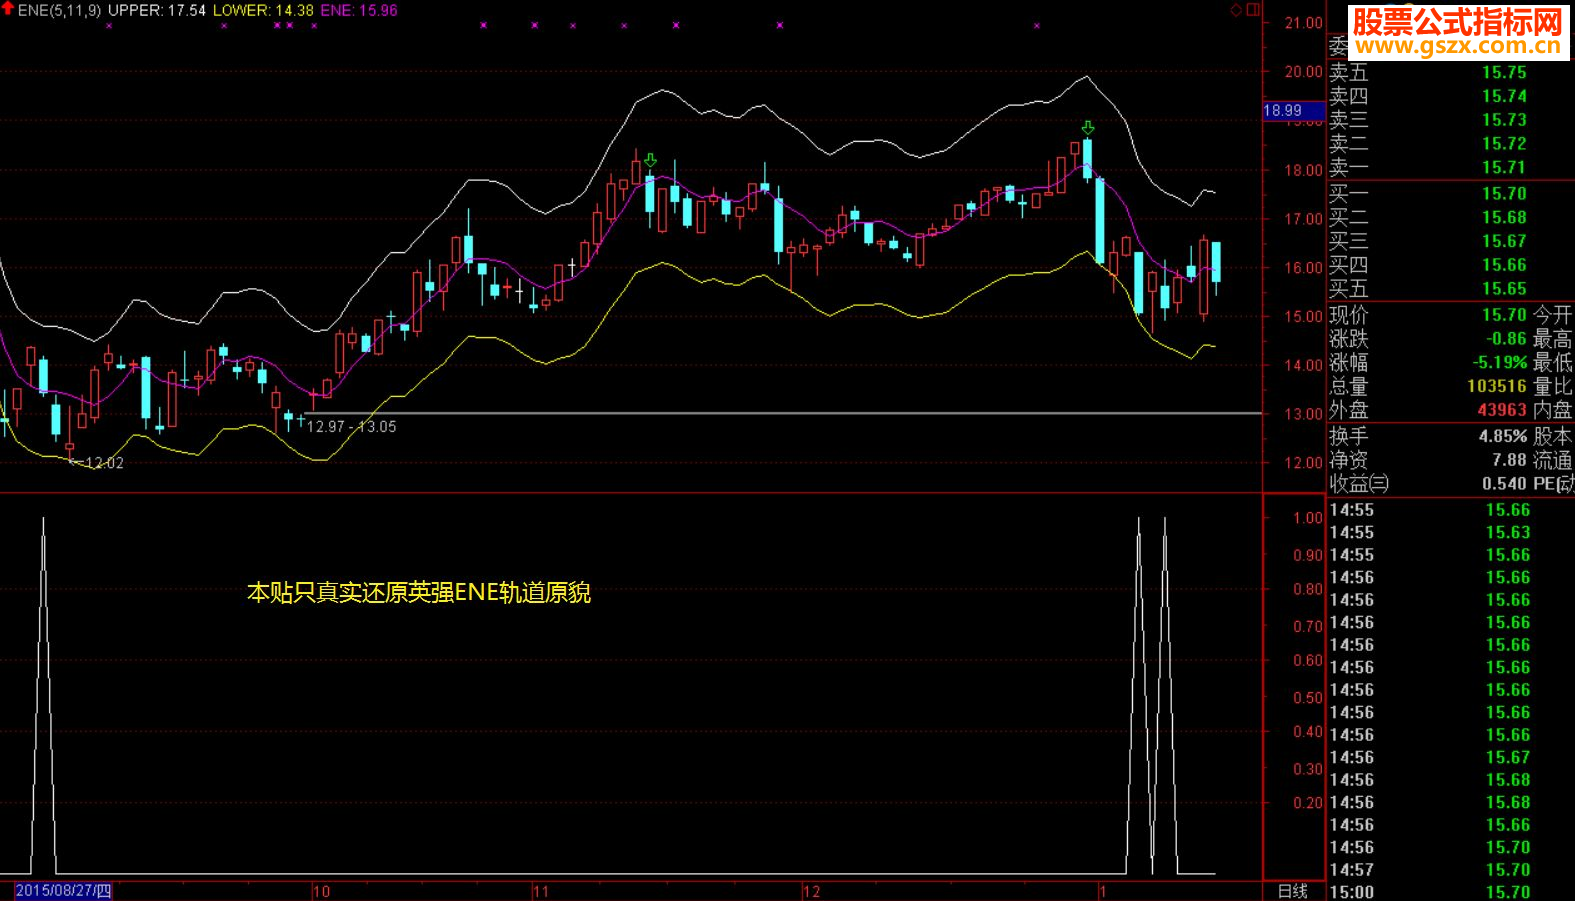The image size is (1575, 901).
Task: Click the 14:55 tick priced 15.63
Action: pos(1430,533)
